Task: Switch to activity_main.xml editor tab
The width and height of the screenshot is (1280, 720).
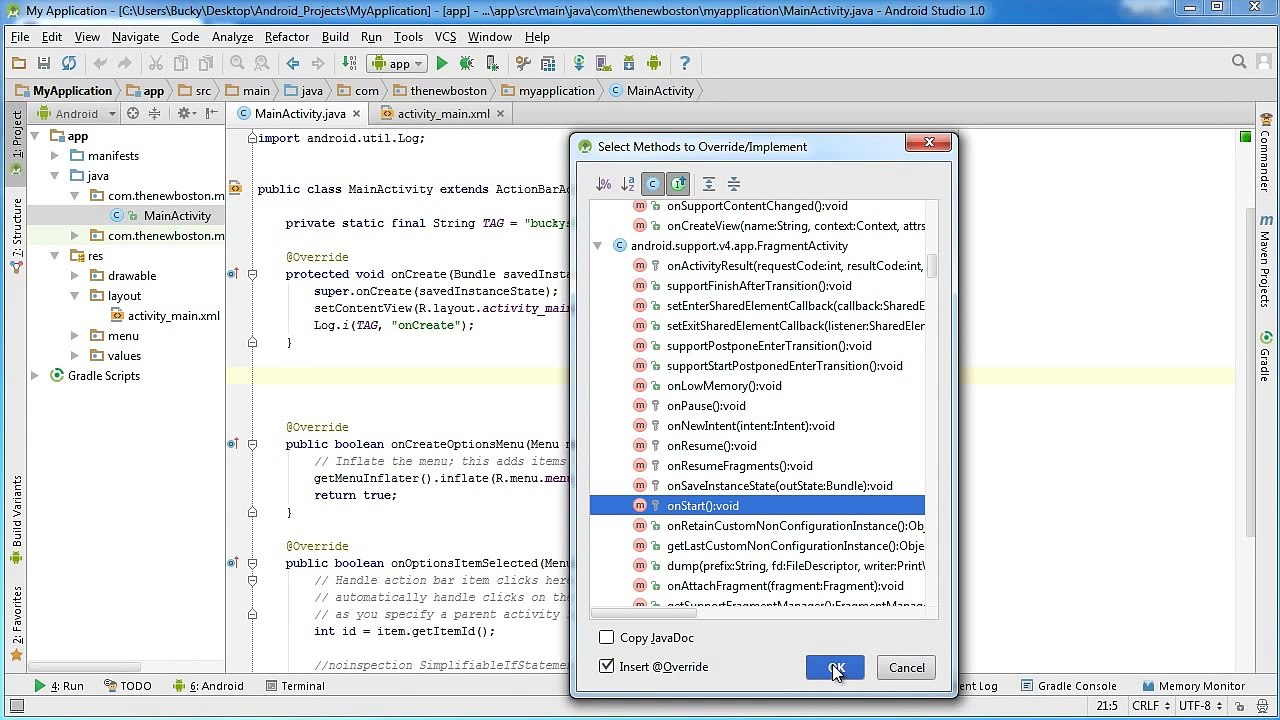Action: 443,113
